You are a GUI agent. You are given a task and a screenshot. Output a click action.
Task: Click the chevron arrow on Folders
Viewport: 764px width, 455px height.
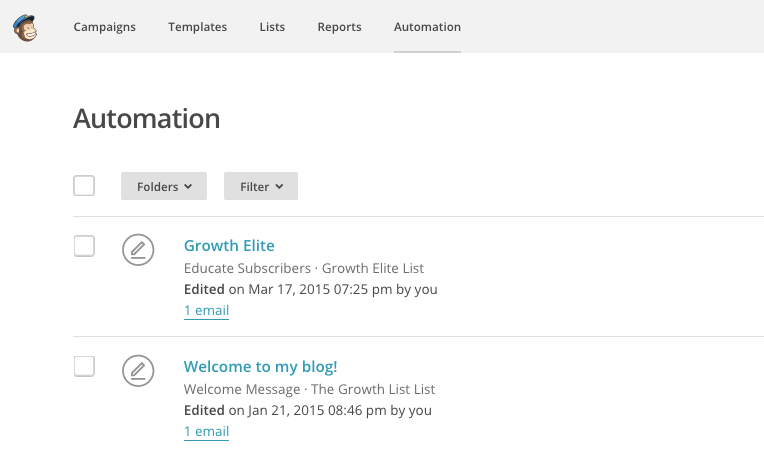coord(188,187)
